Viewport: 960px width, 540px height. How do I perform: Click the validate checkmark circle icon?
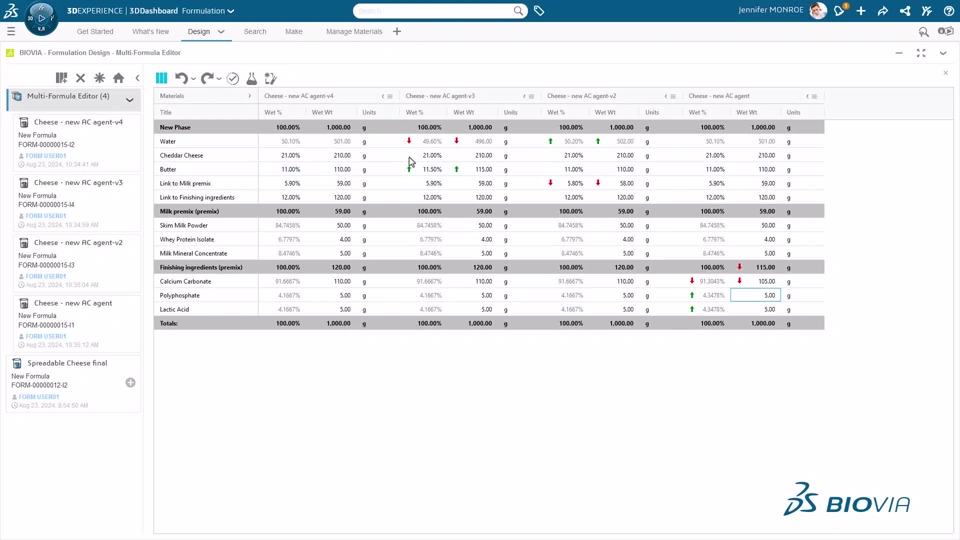pos(233,78)
